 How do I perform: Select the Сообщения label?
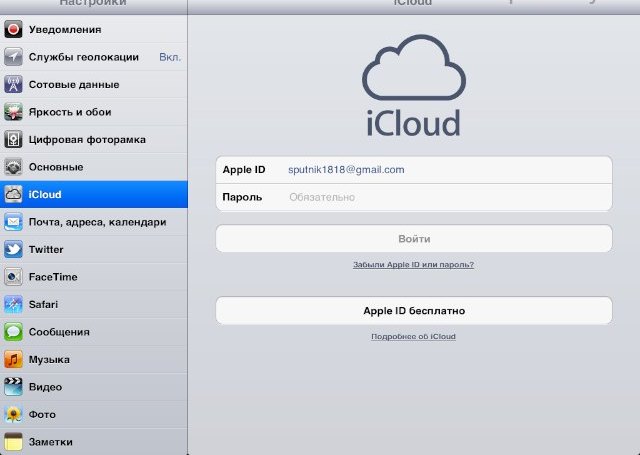(59, 332)
